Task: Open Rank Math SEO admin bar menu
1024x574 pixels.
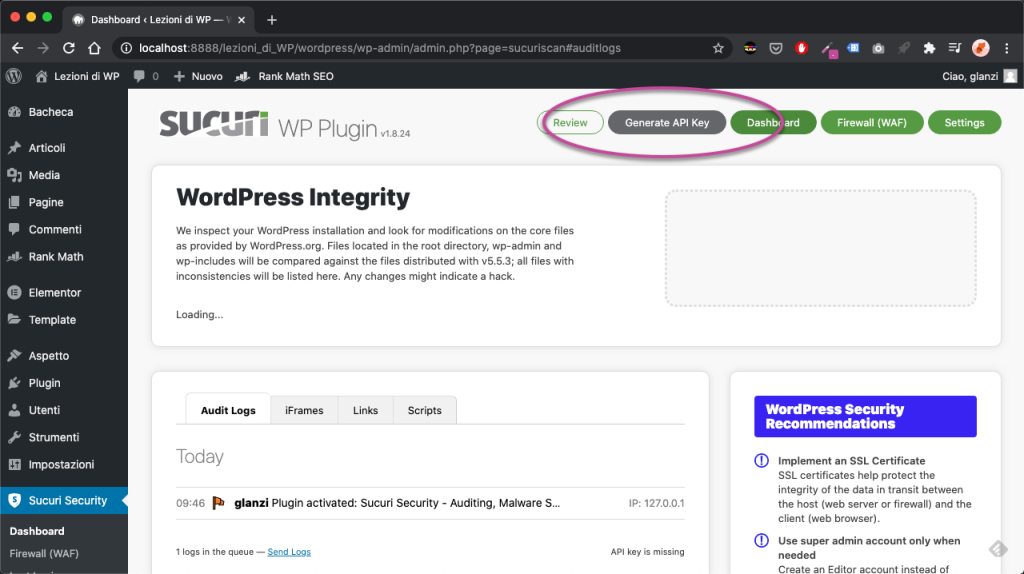Action: 285,76
